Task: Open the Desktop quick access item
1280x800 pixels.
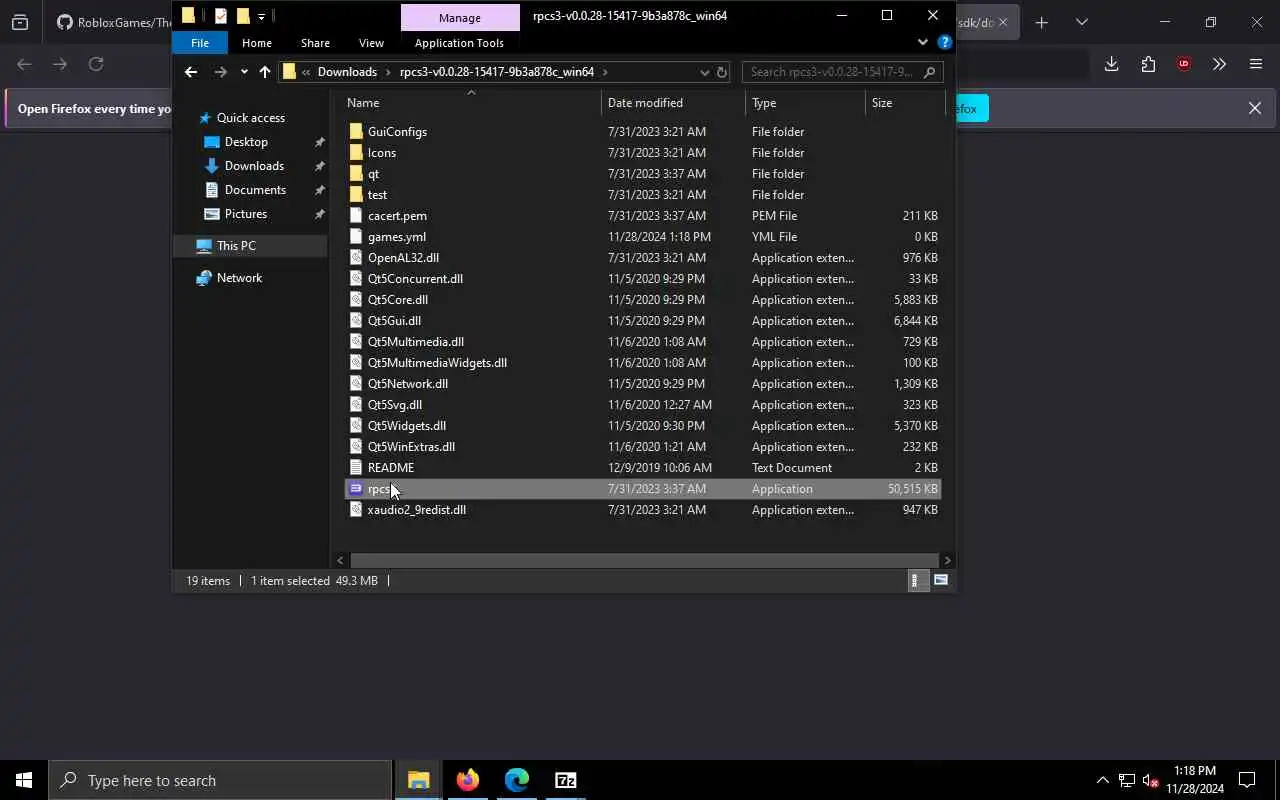Action: pos(246,142)
